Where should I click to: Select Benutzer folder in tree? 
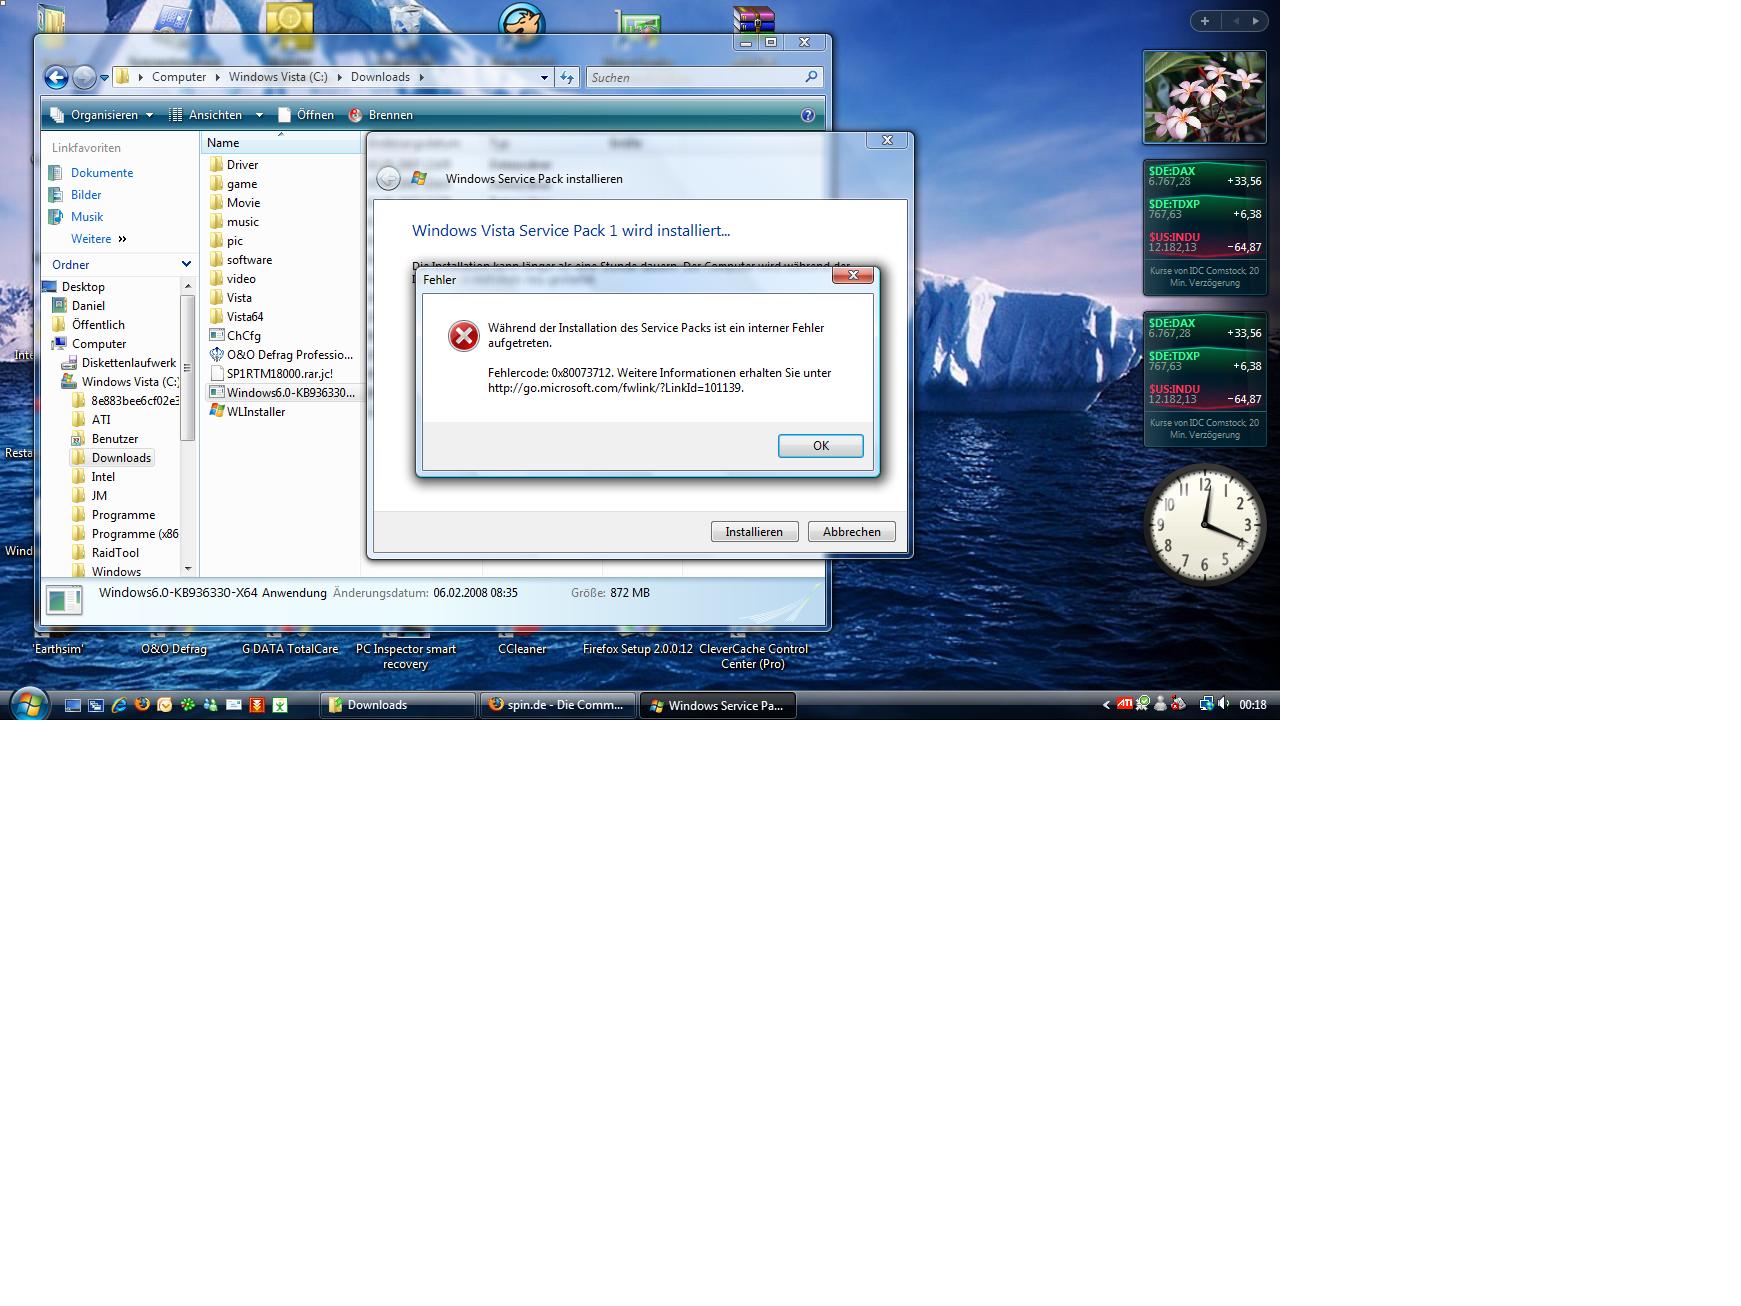click(x=115, y=439)
